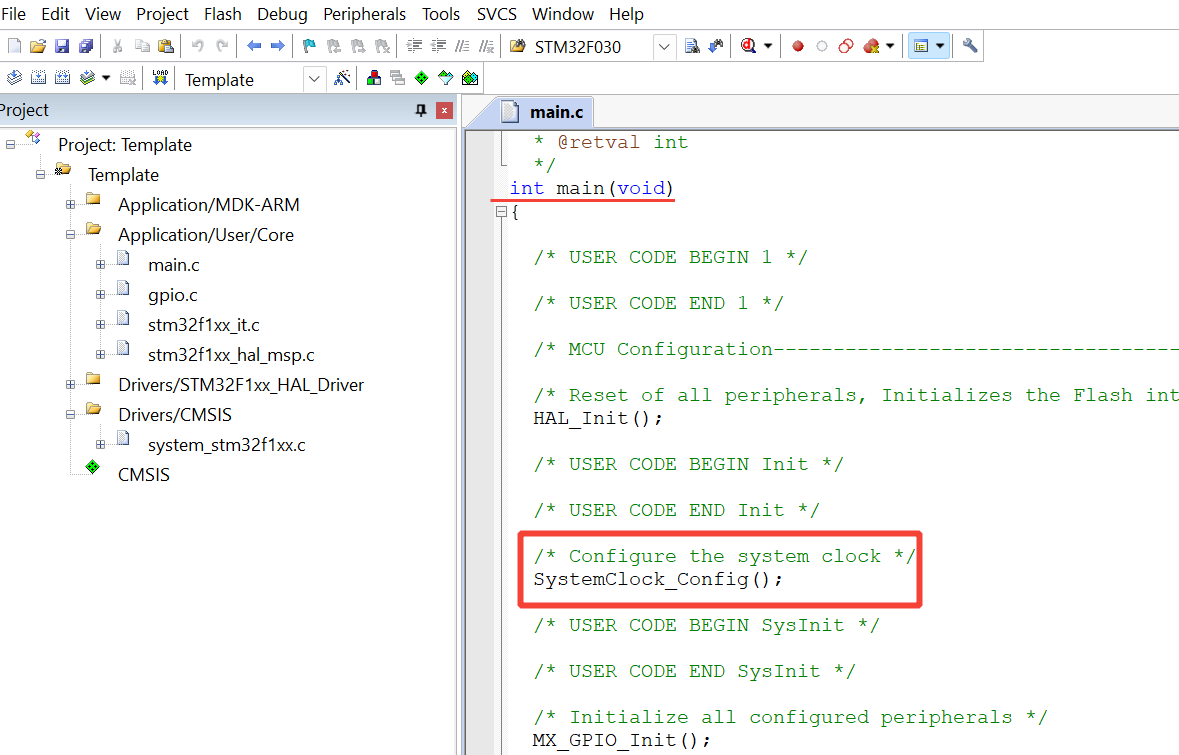
Task: Comment out selected lines icon
Action: [x=462, y=46]
